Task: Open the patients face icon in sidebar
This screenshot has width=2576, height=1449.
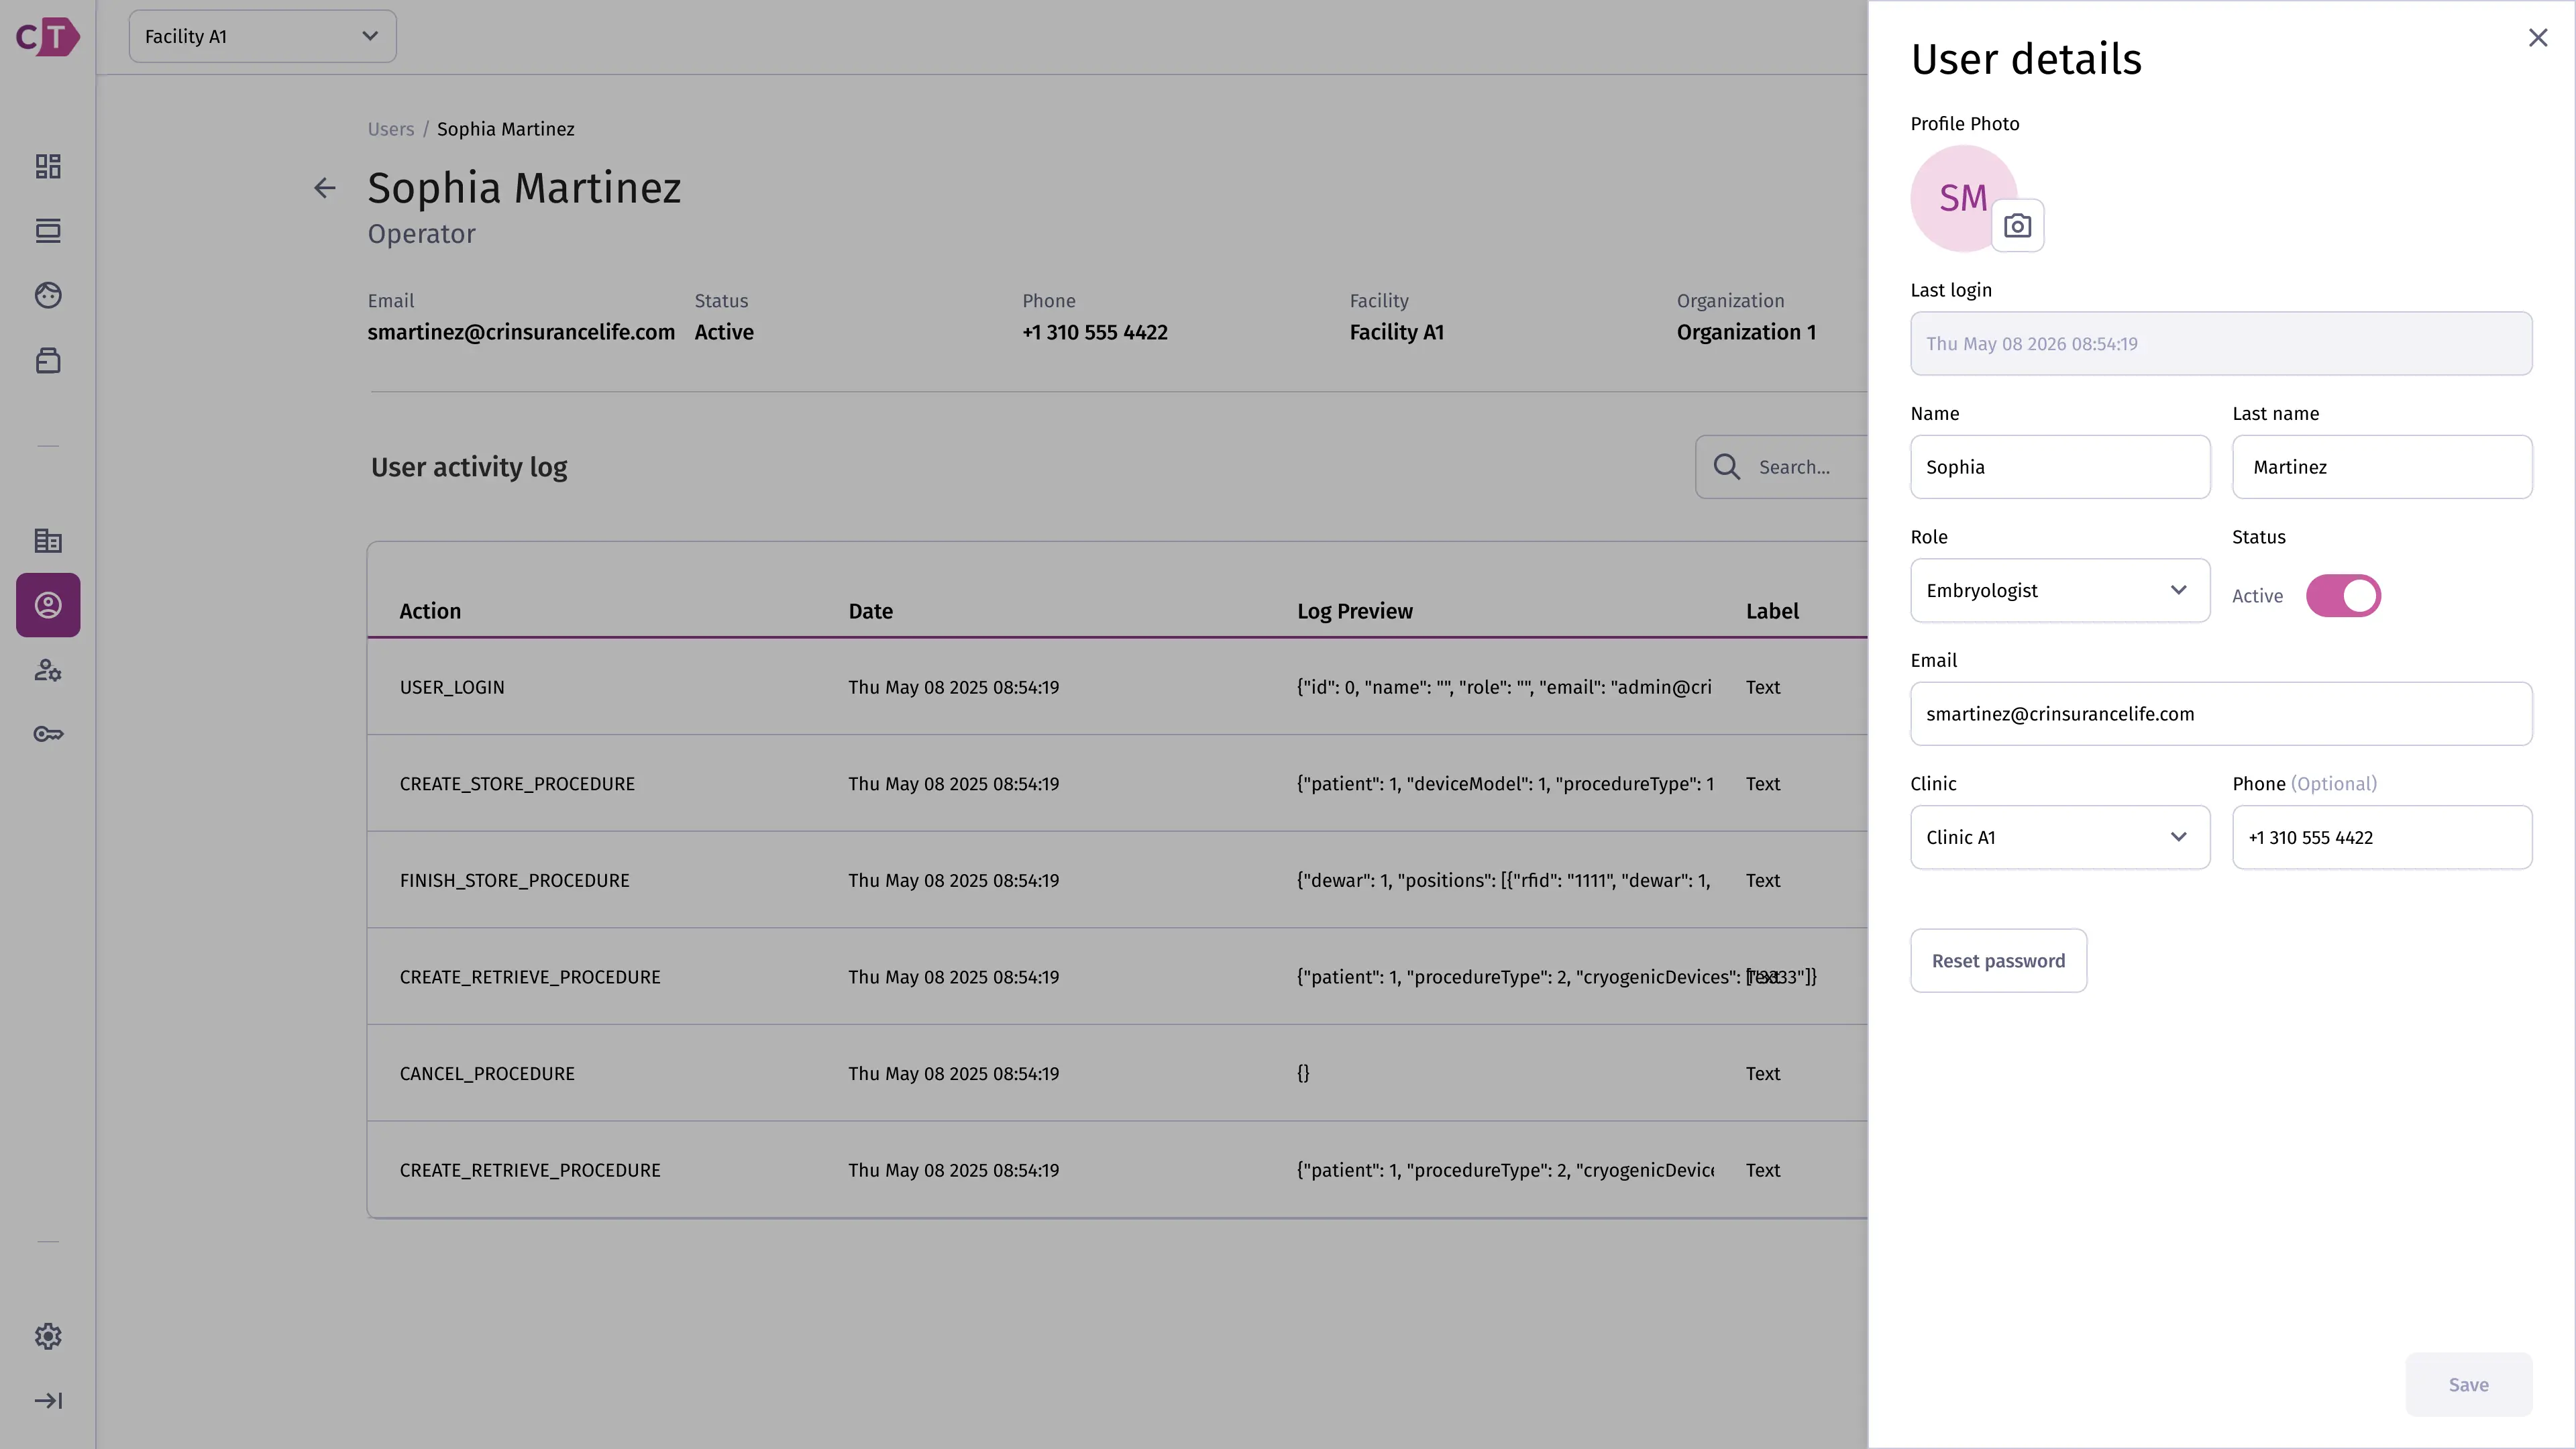Action: click(x=48, y=295)
